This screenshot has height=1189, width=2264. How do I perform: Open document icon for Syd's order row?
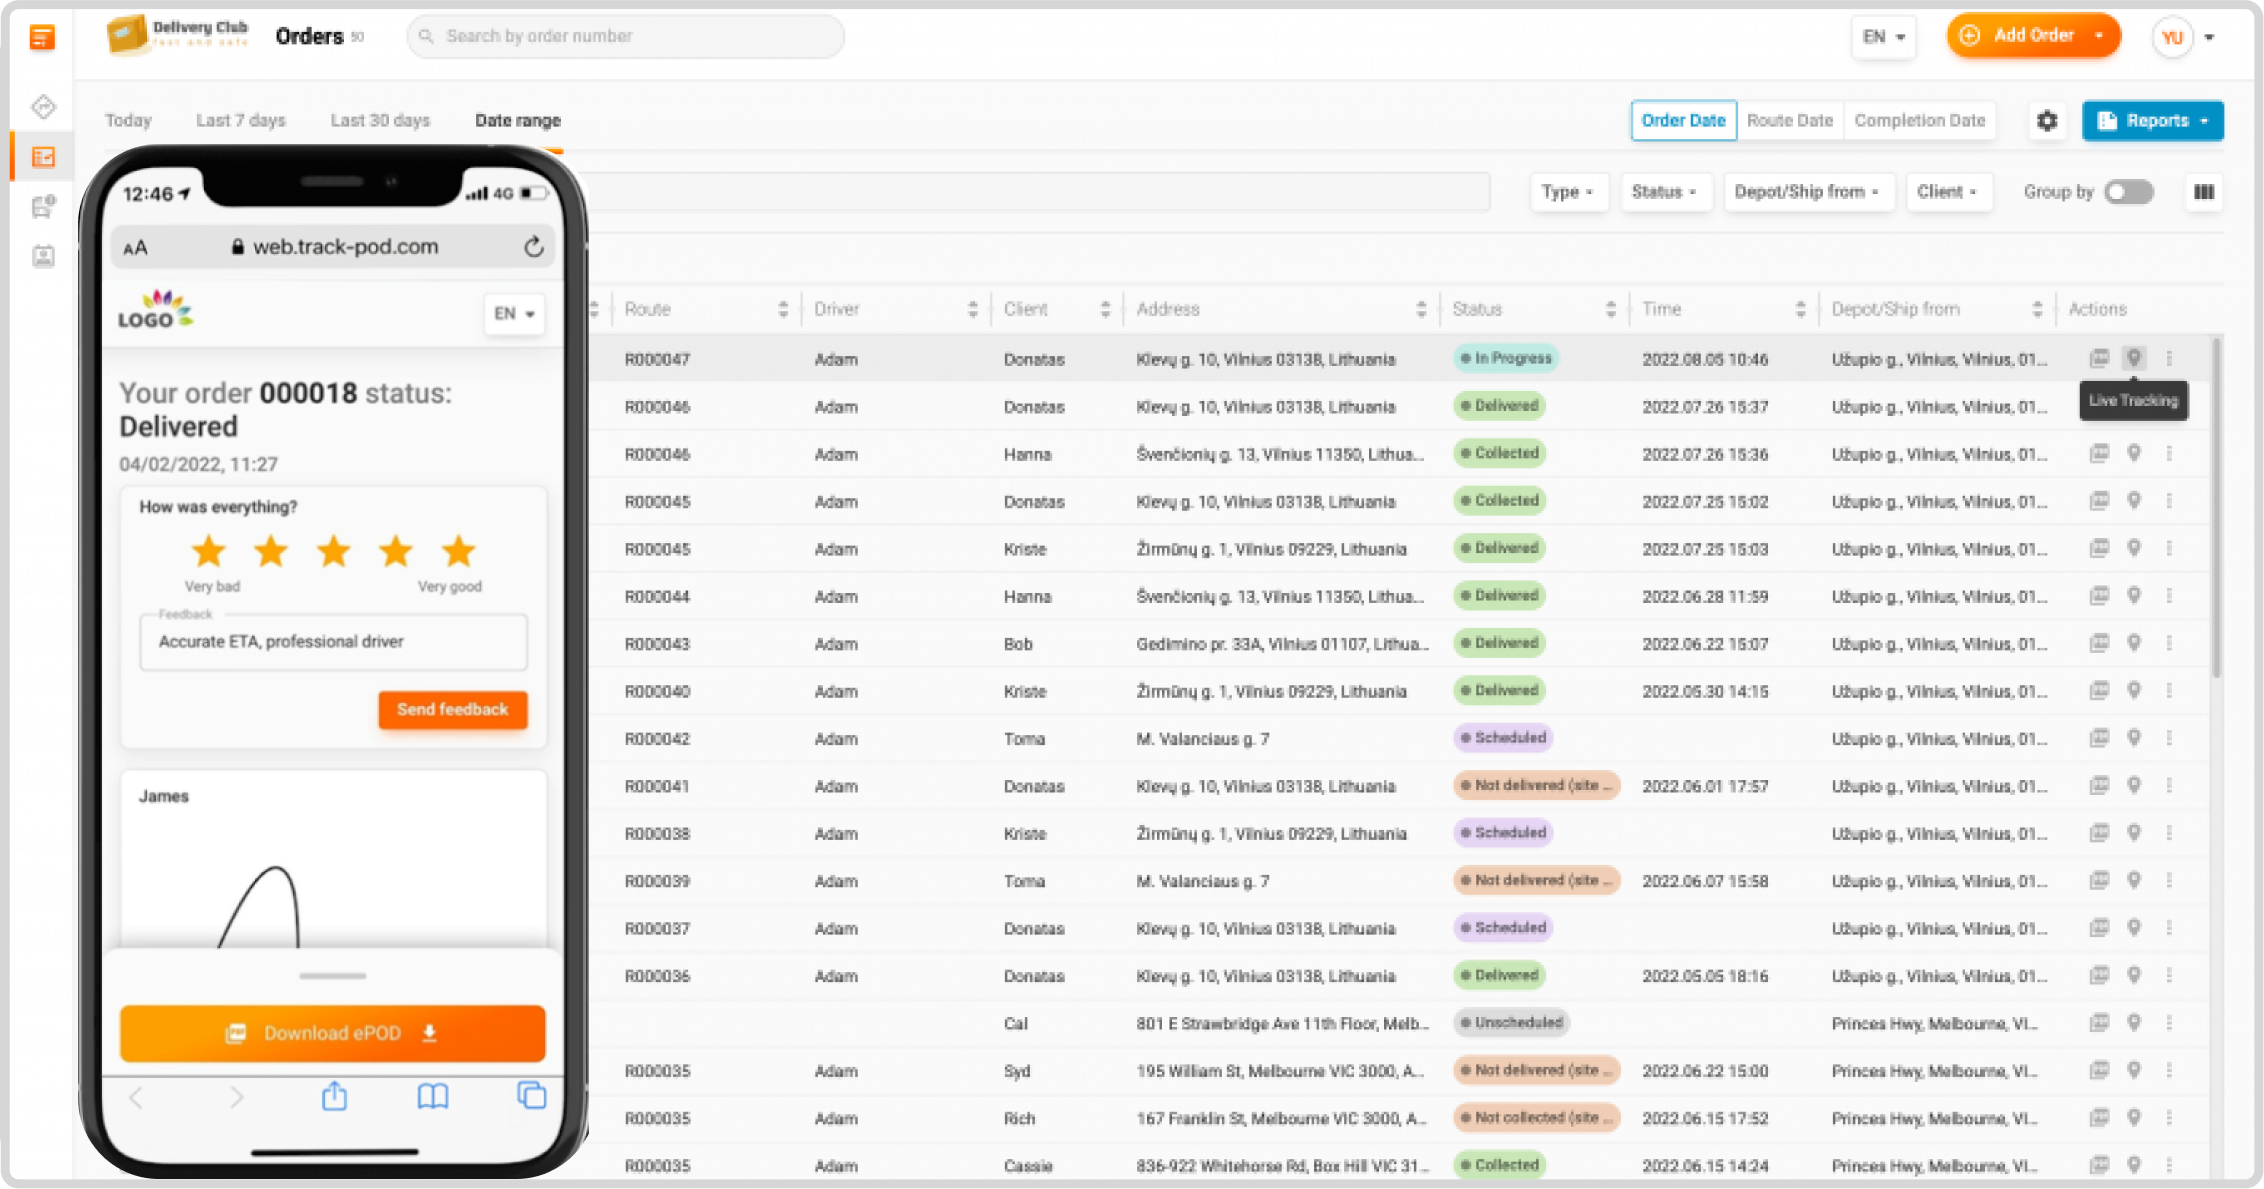(2099, 1070)
